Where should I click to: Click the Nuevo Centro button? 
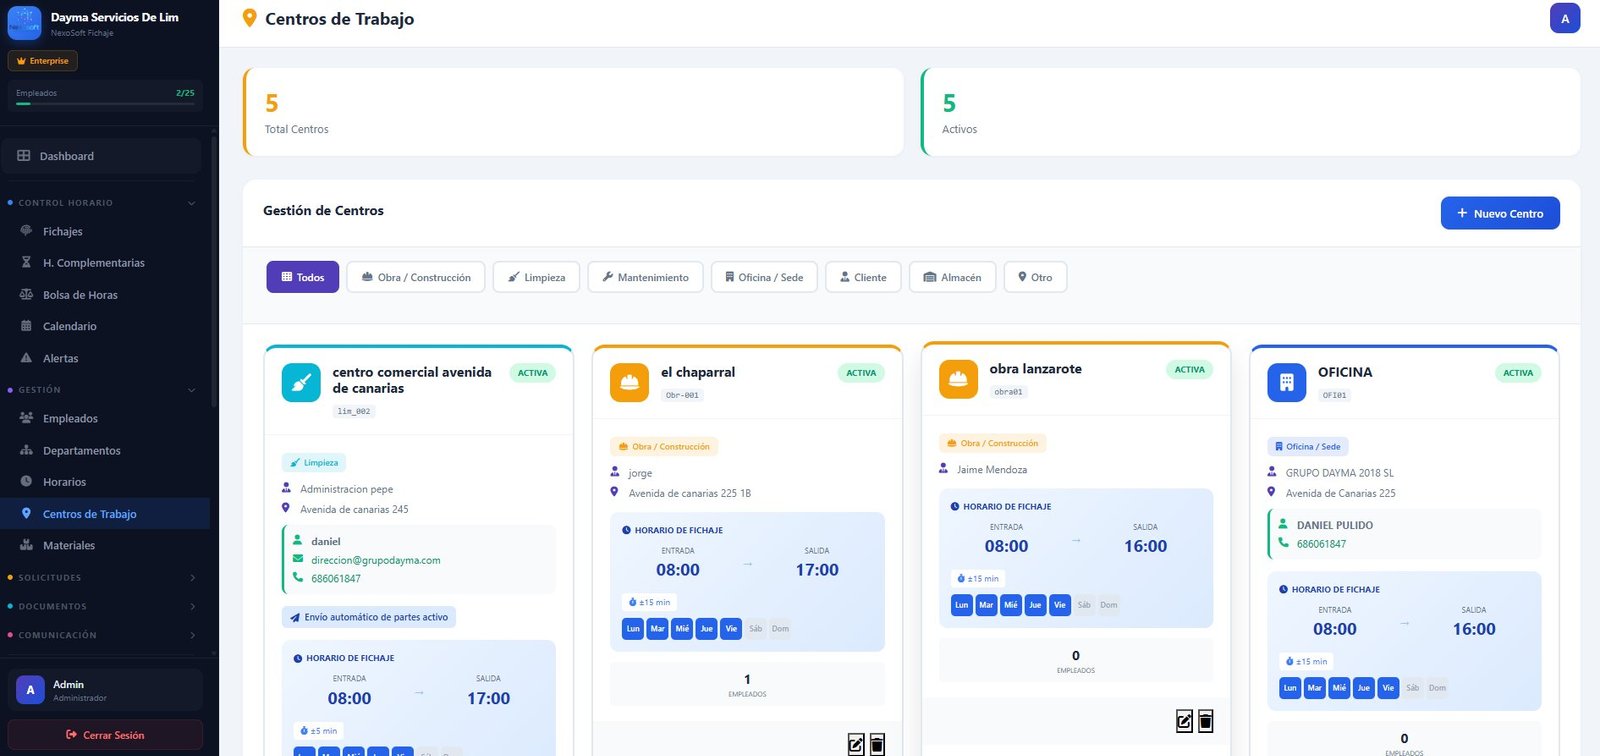(x=1499, y=213)
